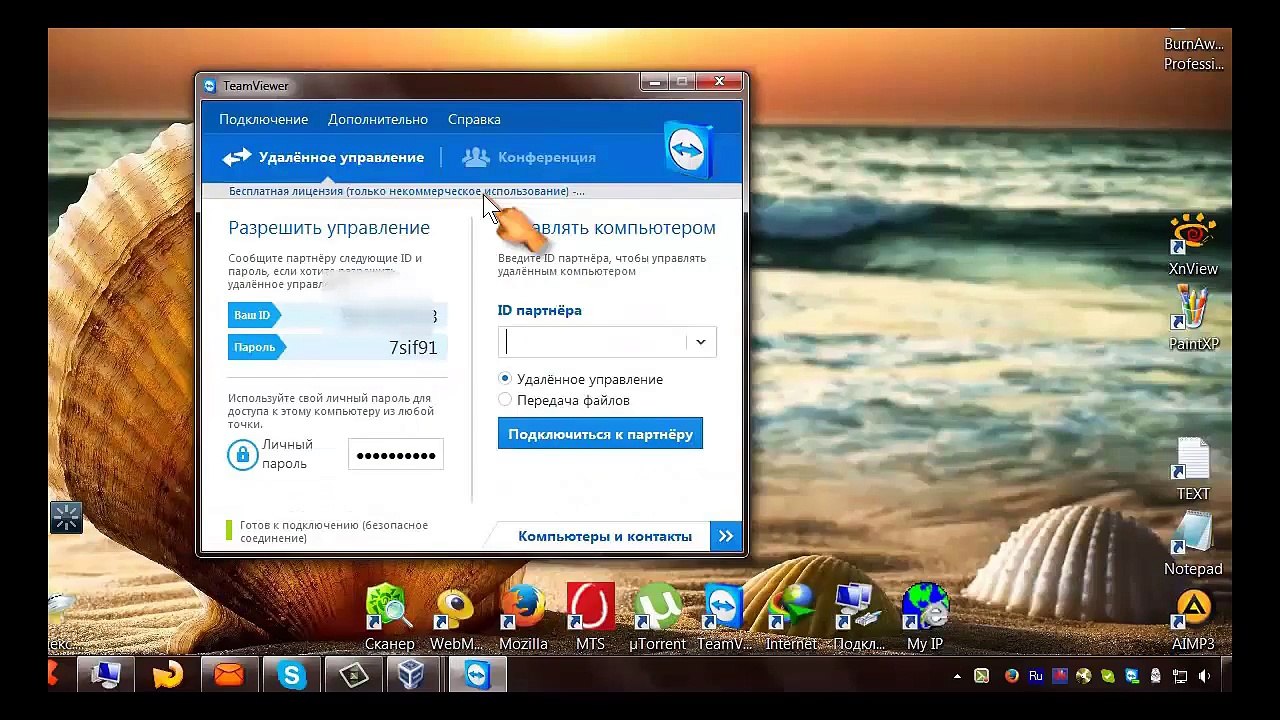Expand the ID партнёра dropdown arrow
This screenshot has height=720, width=1280.
click(x=701, y=342)
